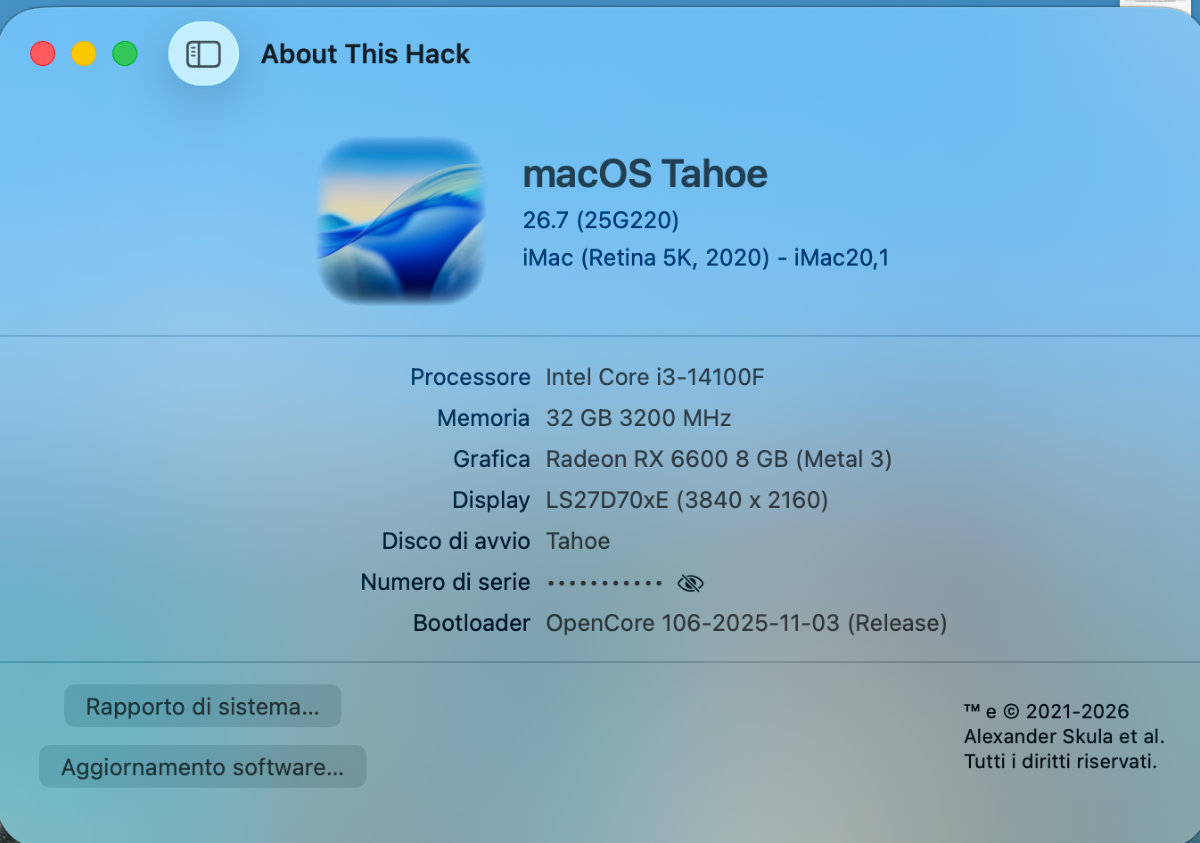Viewport: 1200px width, 843px height.
Task: Toggle the sidebar panel icon
Action: 203,54
